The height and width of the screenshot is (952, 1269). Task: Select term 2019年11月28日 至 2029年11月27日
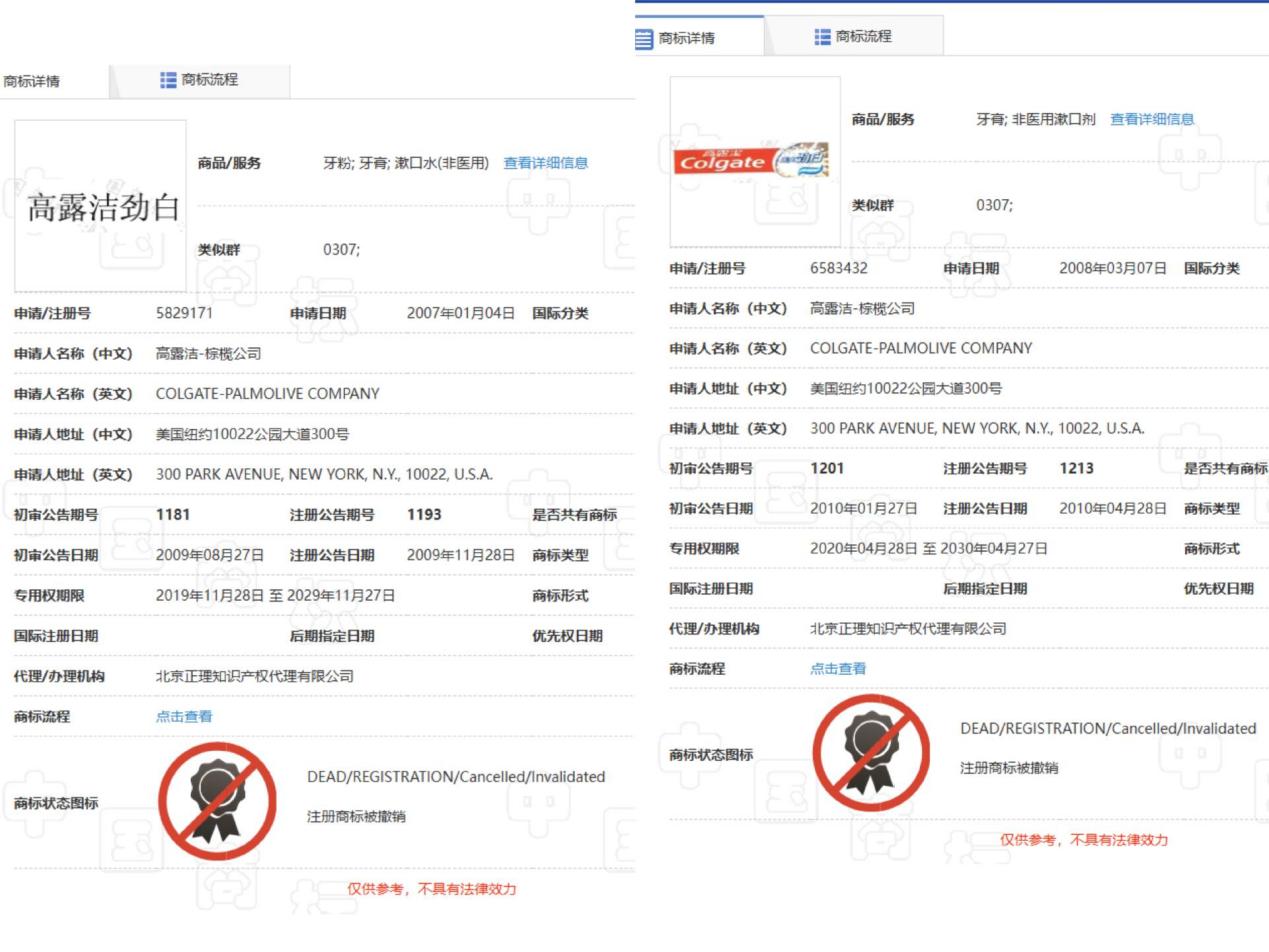tap(275, 595)
